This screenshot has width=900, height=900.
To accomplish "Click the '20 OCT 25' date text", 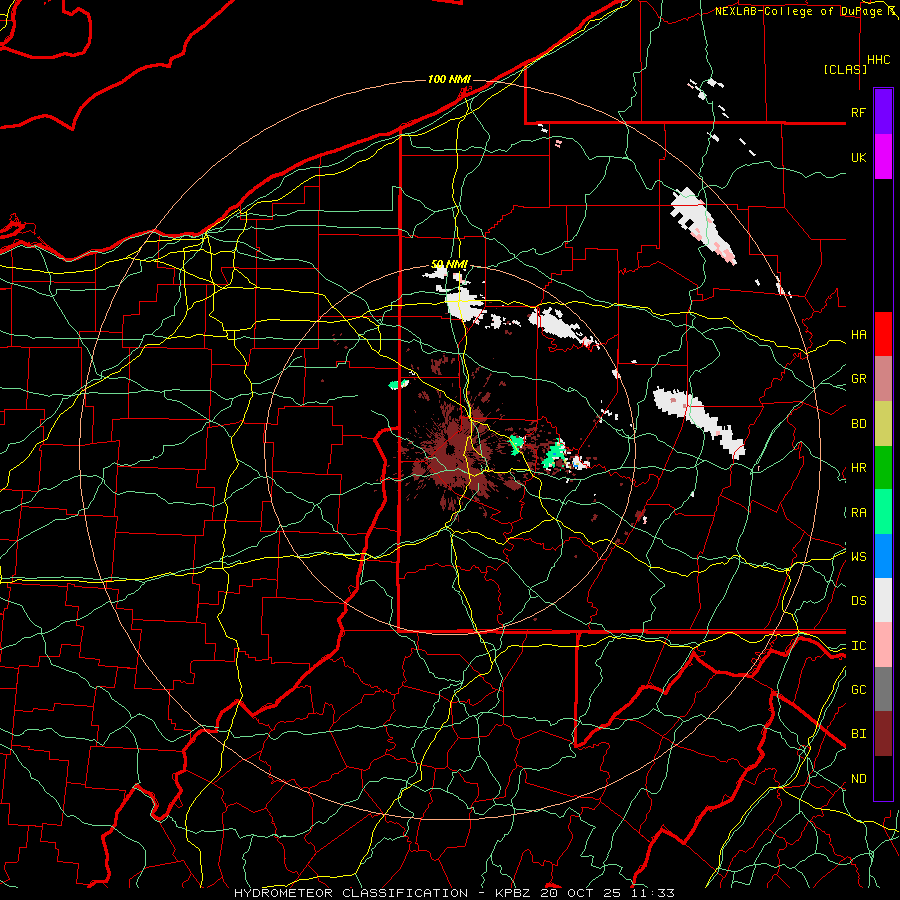I will 583,893.
